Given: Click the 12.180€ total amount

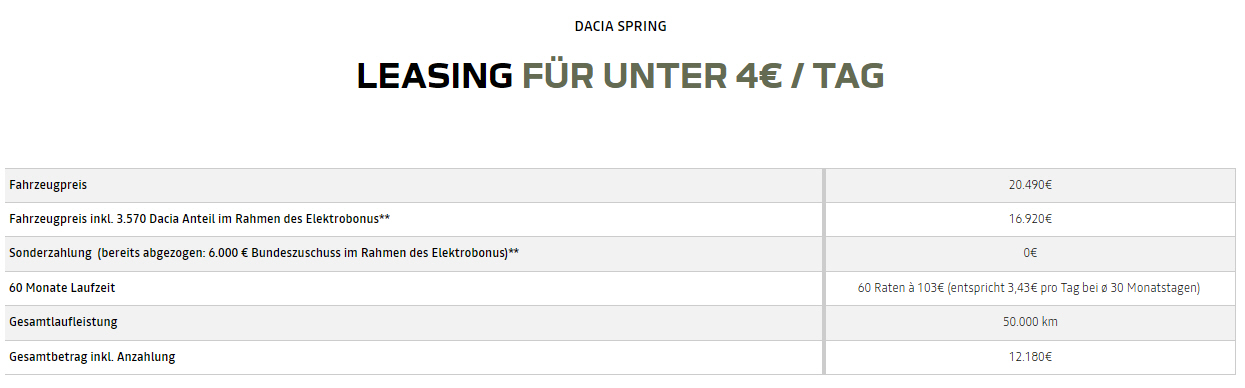Looking at the screenshot, I should 1030,356.
